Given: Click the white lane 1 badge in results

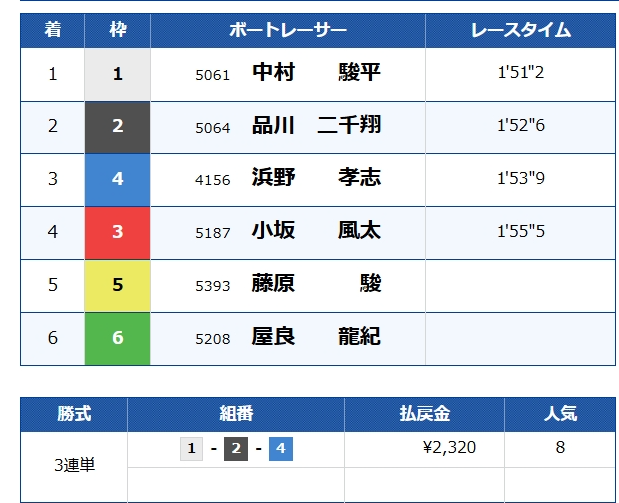Looking at the screenshot, I should click(x=117, y=74).
